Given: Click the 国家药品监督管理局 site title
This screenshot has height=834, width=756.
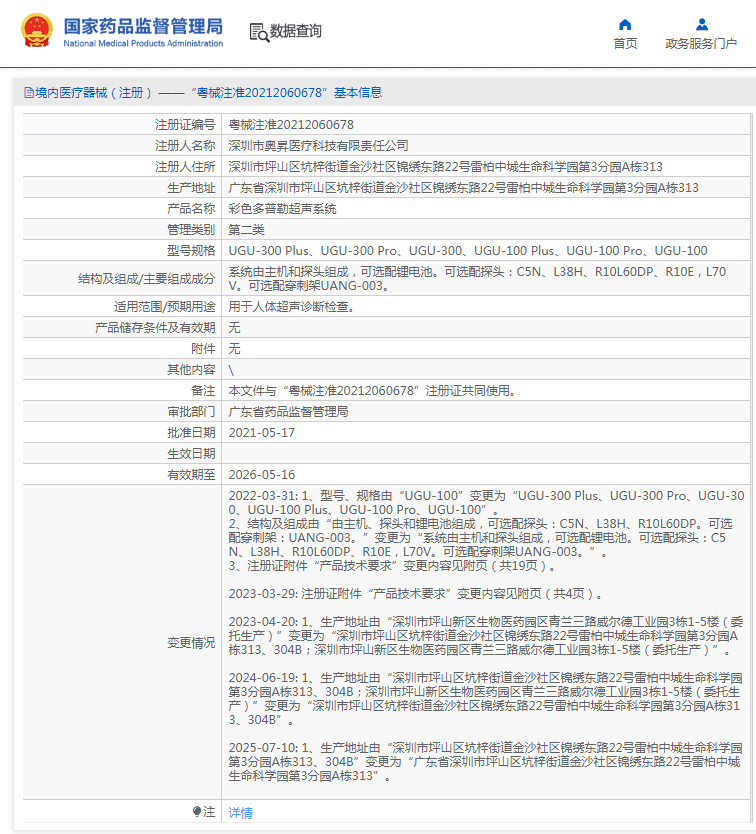Looking at the screenshot, I should (x=143, y=27).
